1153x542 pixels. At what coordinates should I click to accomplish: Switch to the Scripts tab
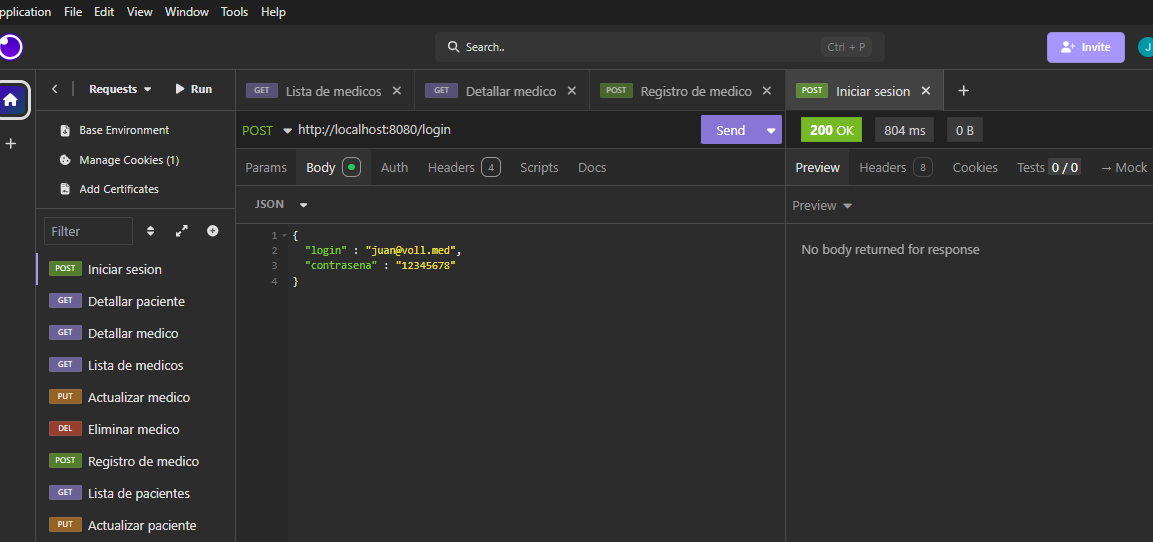click(x=539, y=168)
